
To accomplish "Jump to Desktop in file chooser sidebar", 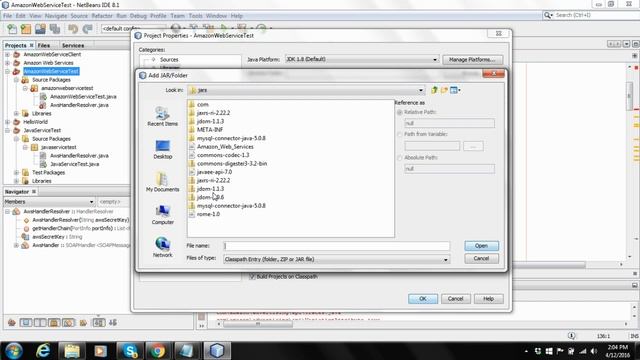I will click(162, 149).
